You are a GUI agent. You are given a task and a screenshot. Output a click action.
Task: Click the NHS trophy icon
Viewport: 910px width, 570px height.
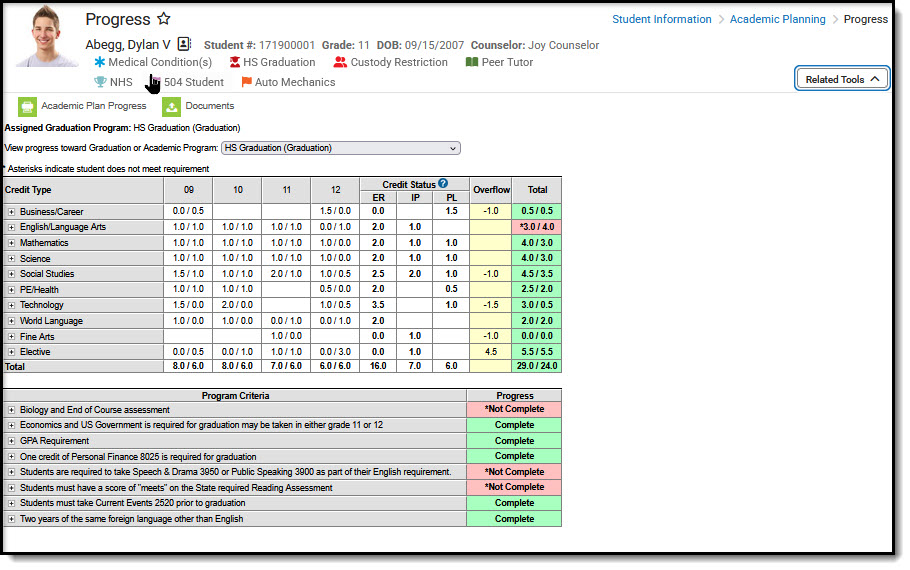(x=100, y=82)
